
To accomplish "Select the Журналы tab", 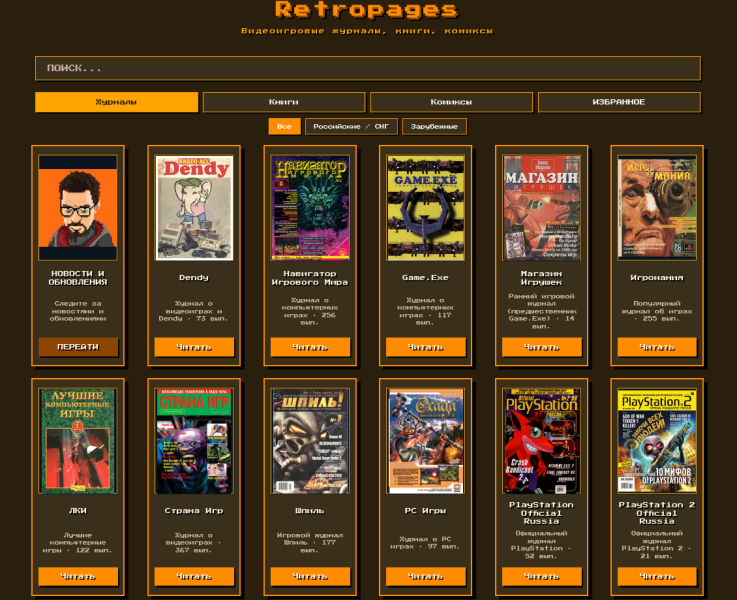I will pyautogui.click(x=117, y=102).
